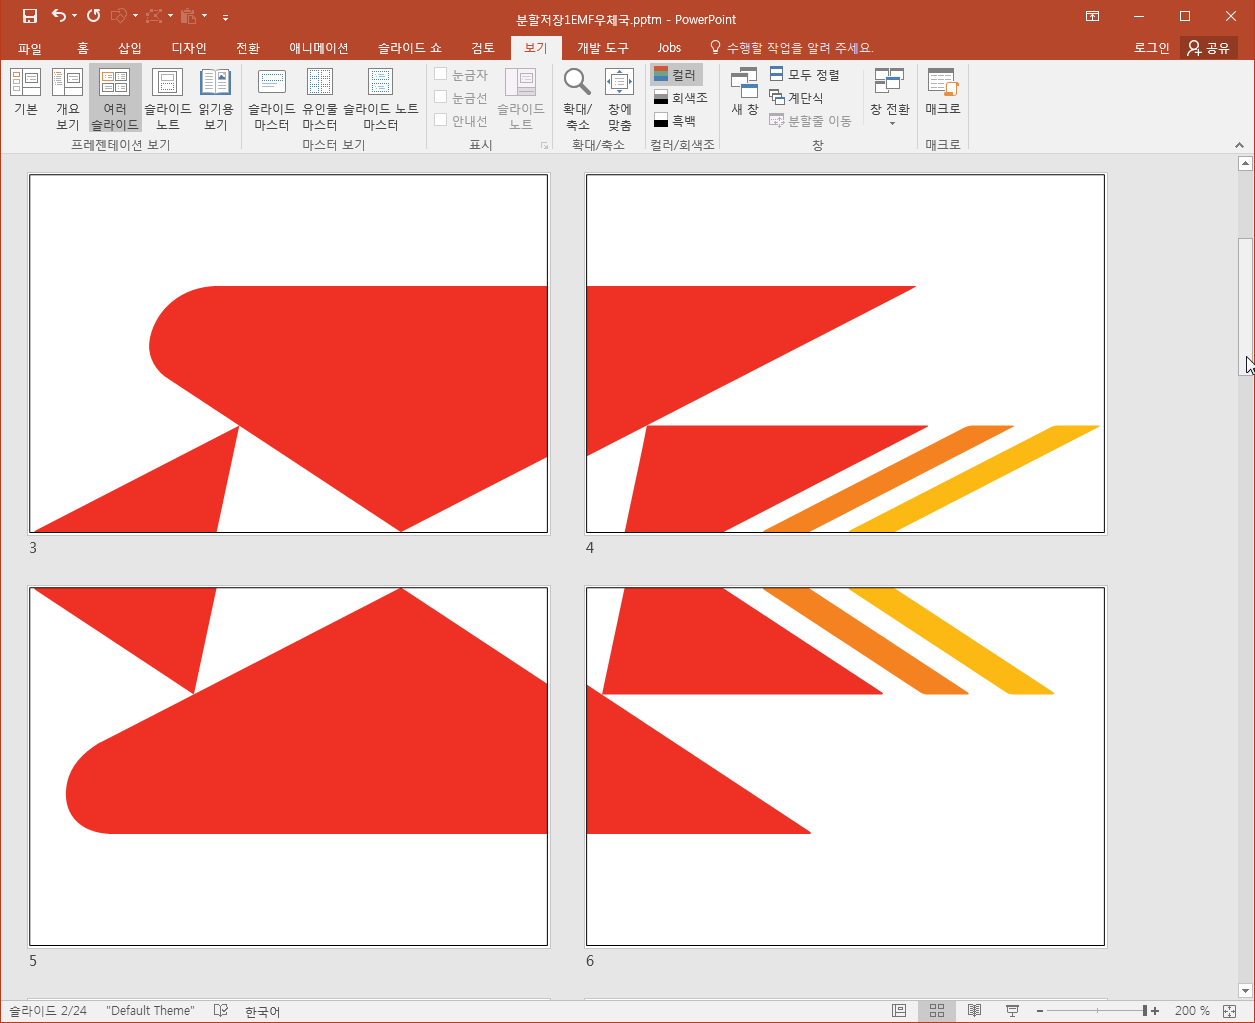Select 회색조 grayscale mode
This screenshot has height=1023, width=1255.
pos(680,98)
